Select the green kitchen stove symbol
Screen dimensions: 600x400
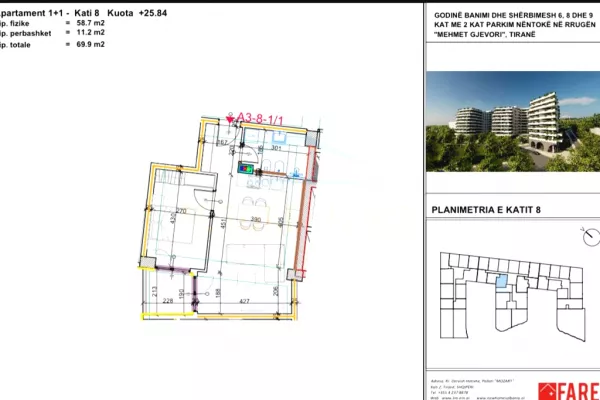246,167
